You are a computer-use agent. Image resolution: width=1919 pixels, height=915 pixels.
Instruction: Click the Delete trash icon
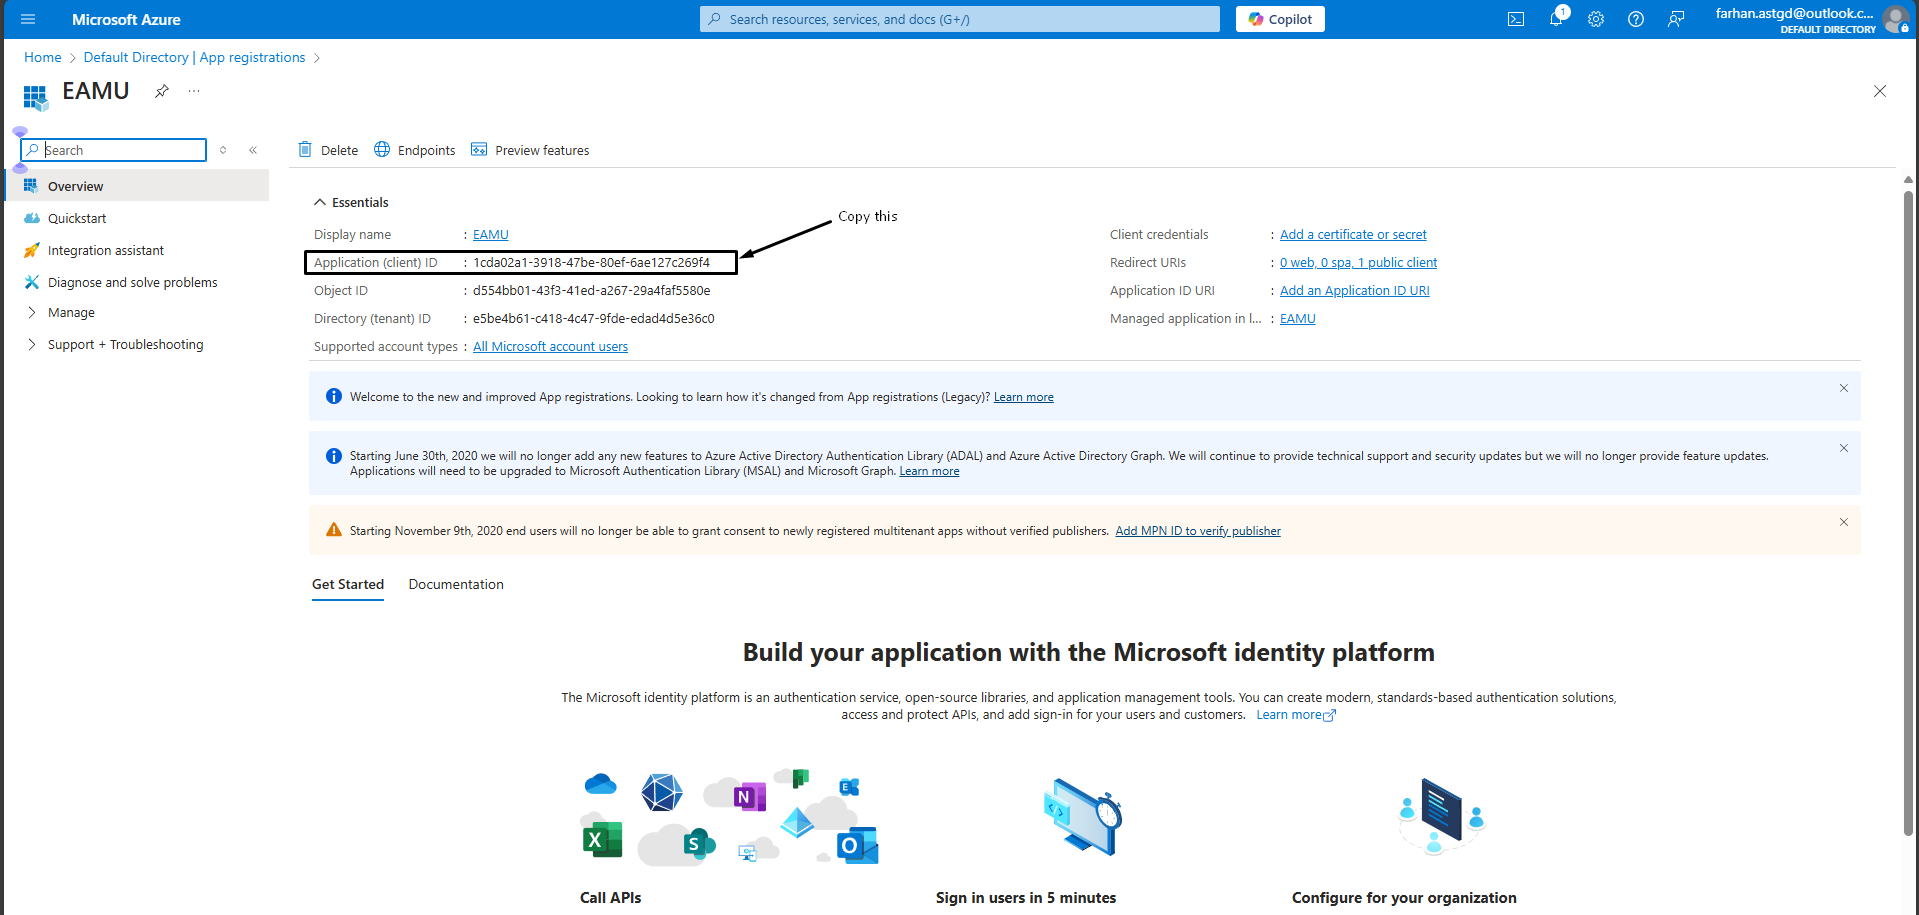[x=306, y=149]
